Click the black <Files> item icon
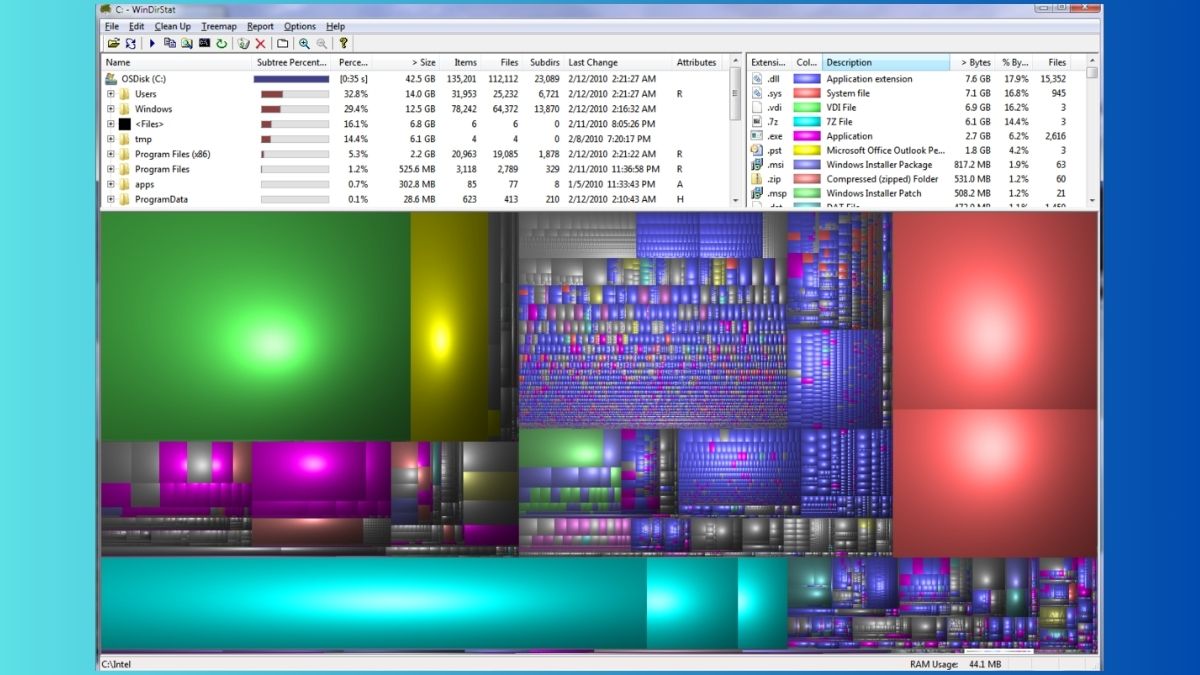Image resolution: width=1200 pixels, height=675 pixels. point(125,124)
